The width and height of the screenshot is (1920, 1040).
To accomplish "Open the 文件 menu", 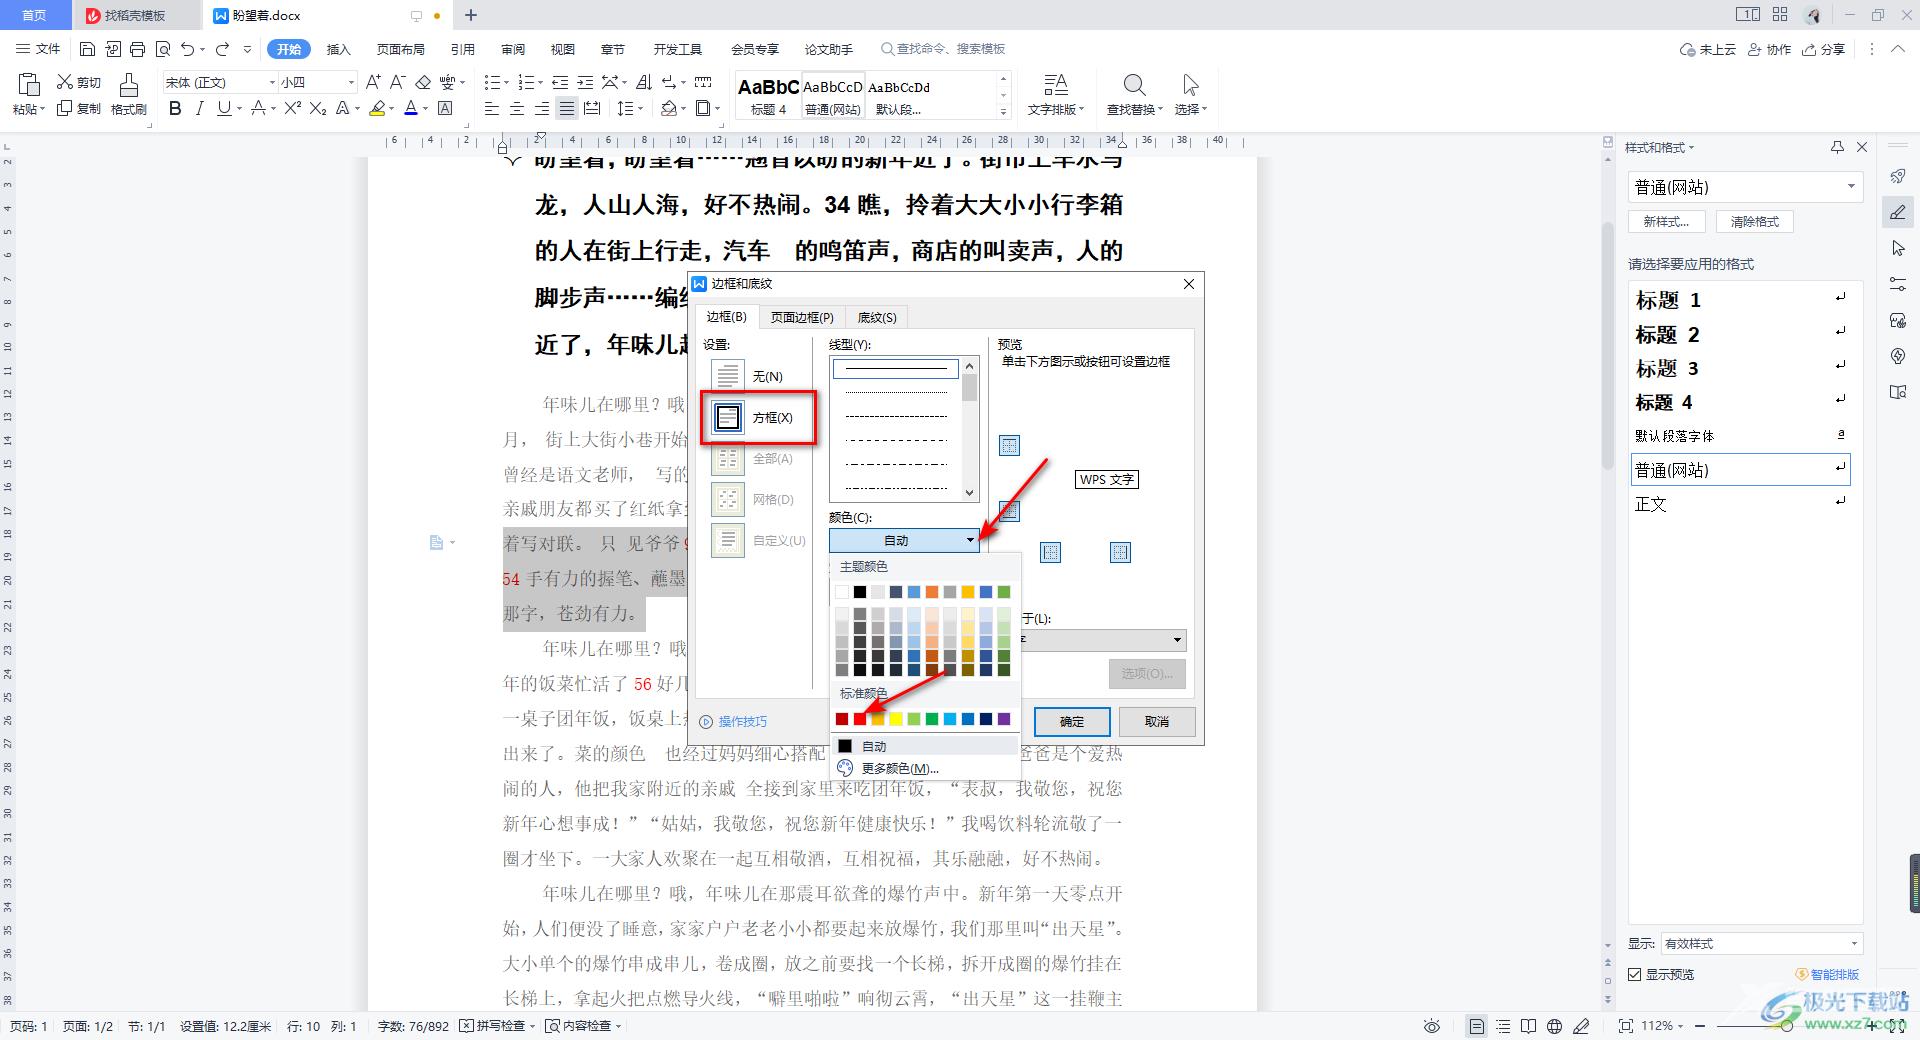I will [x=38, y=49].
